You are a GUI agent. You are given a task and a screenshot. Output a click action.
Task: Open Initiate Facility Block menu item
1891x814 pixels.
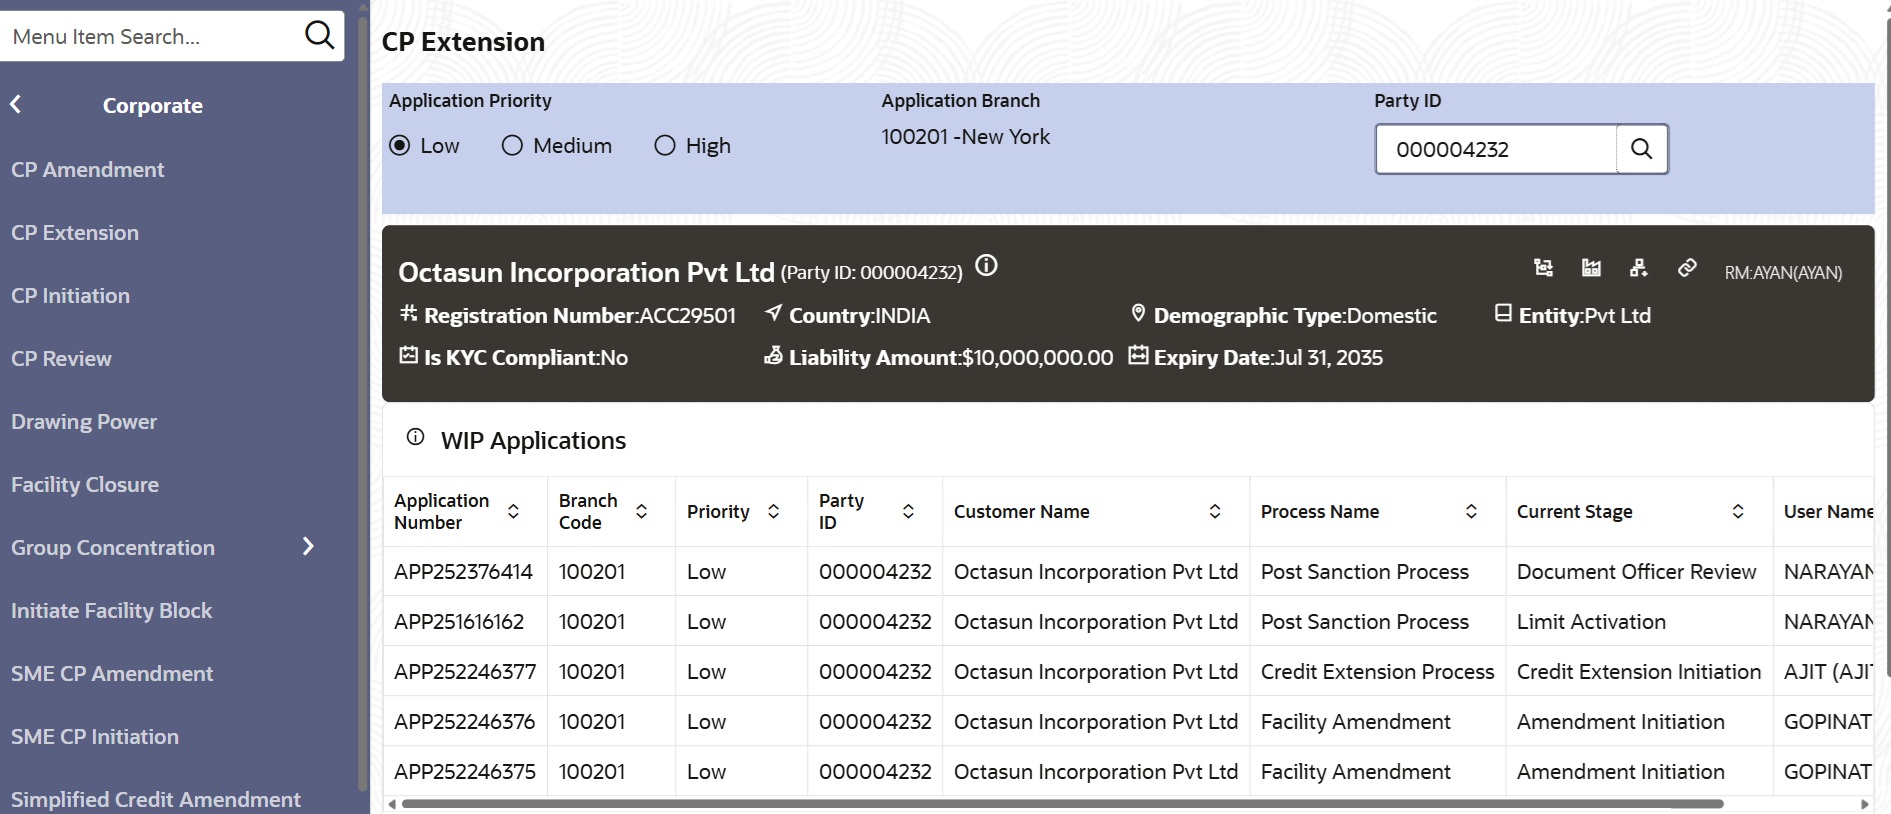(x=111, y=611)
